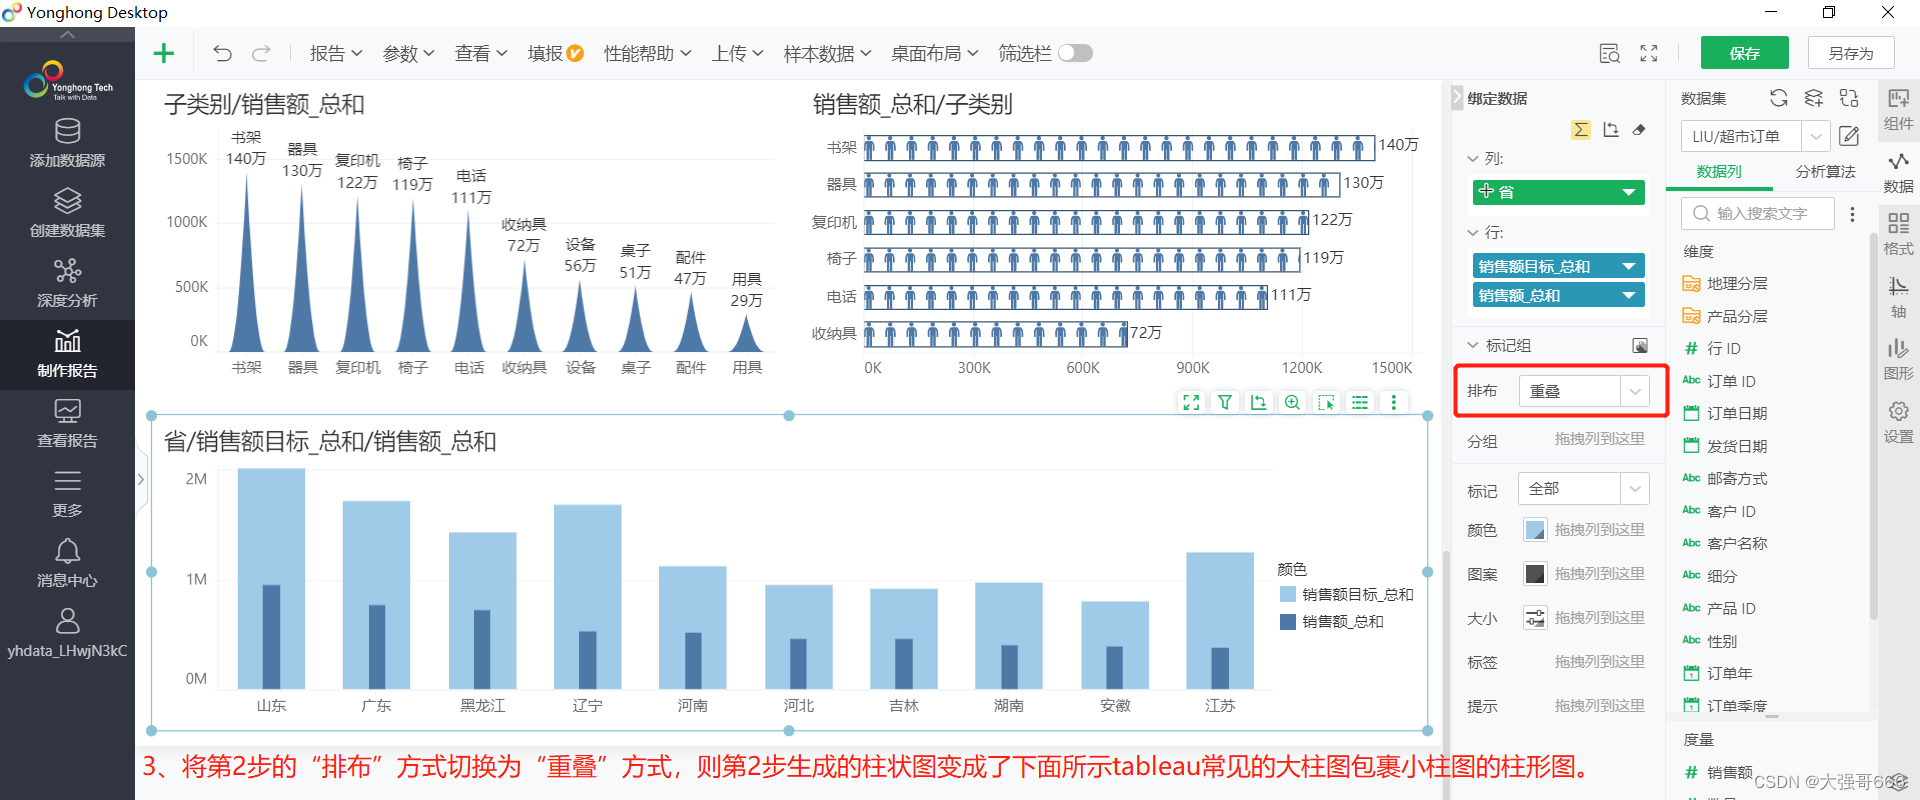1920x800 pixels.
Task: Collapse the 绑定数据 panel arrow
Action: [1457, 98]
